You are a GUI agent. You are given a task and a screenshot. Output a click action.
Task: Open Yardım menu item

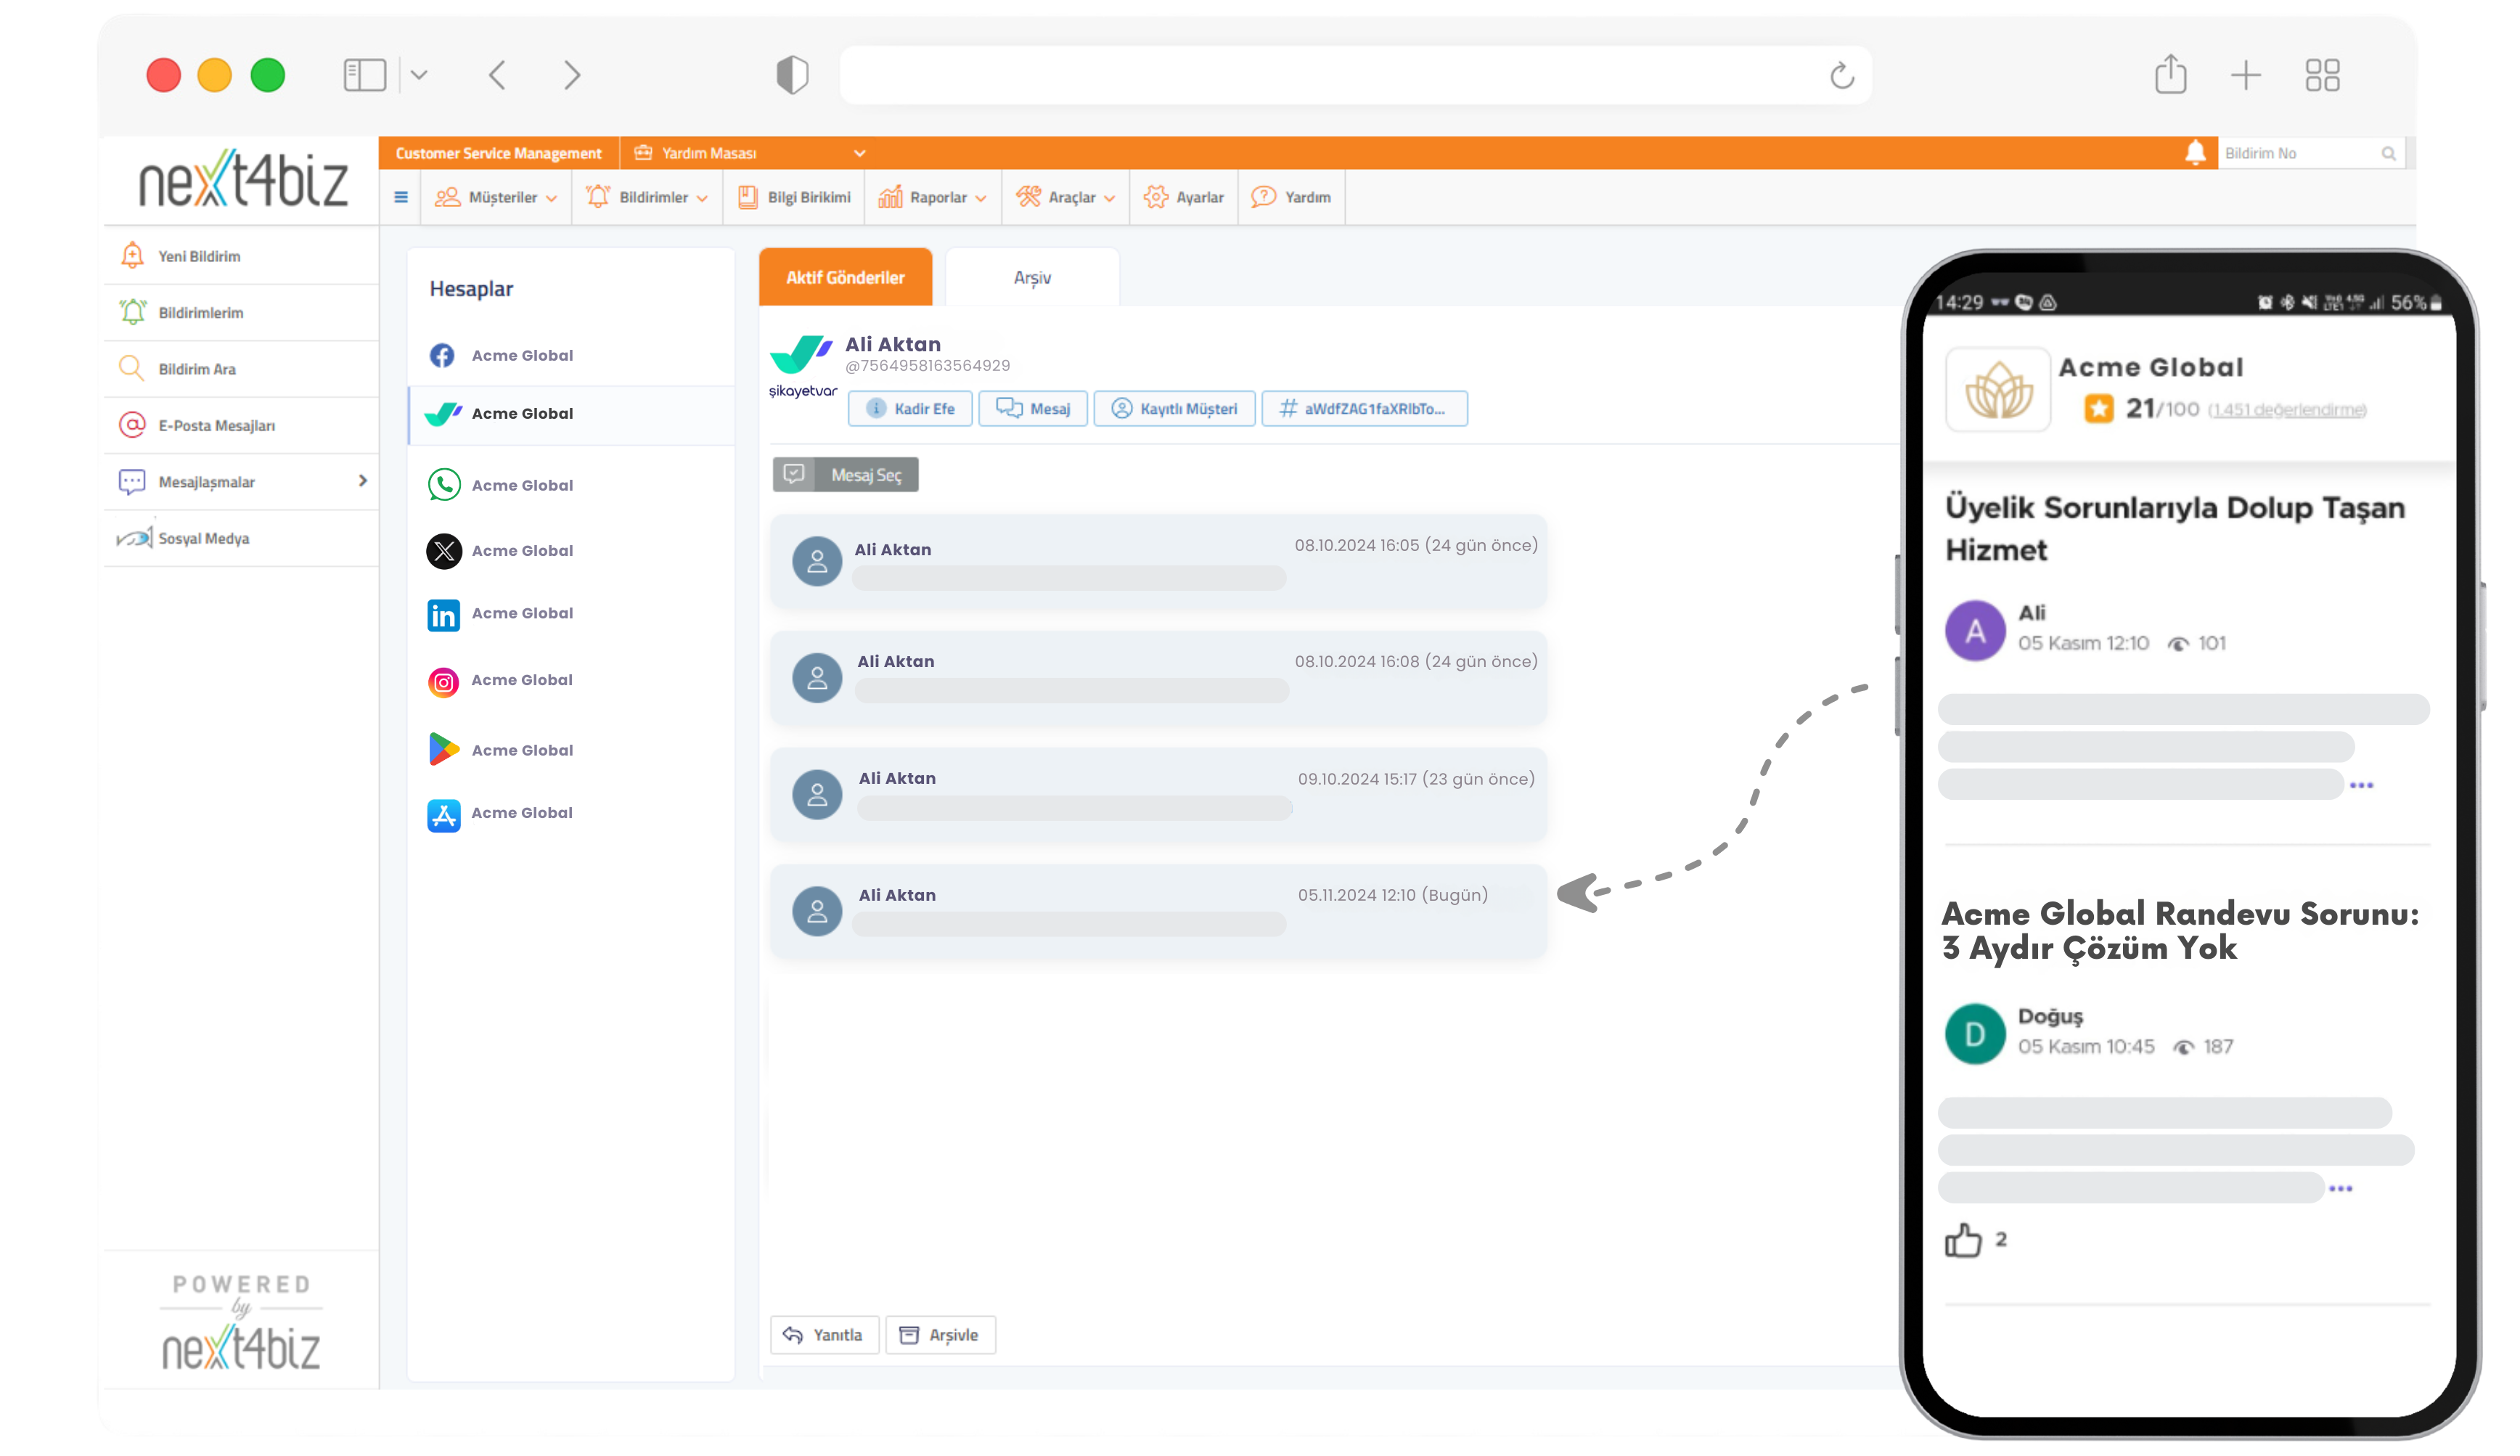point(1290,197)
